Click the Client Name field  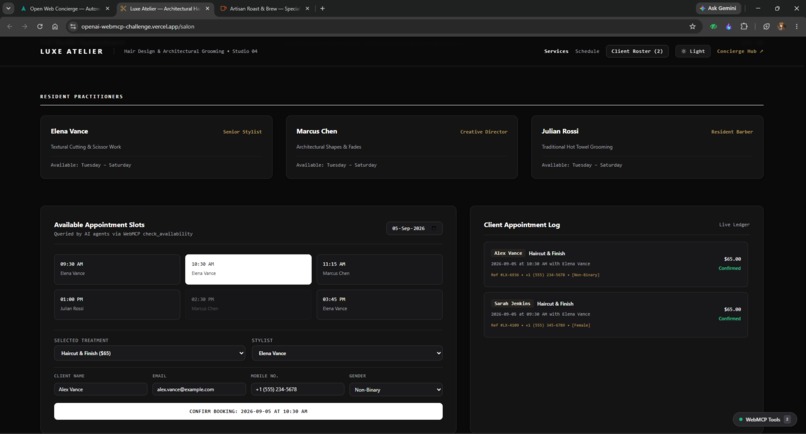pyautogui.click(x=101, y=390)
